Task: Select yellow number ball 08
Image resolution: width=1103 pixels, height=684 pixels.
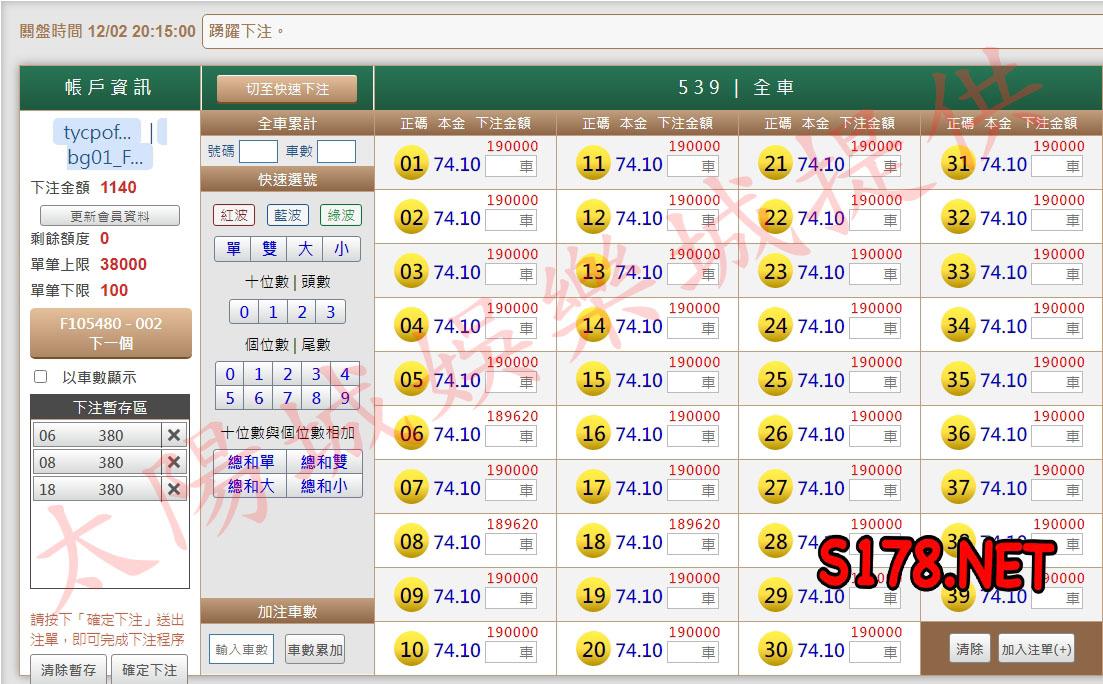Action: [412, 542]
